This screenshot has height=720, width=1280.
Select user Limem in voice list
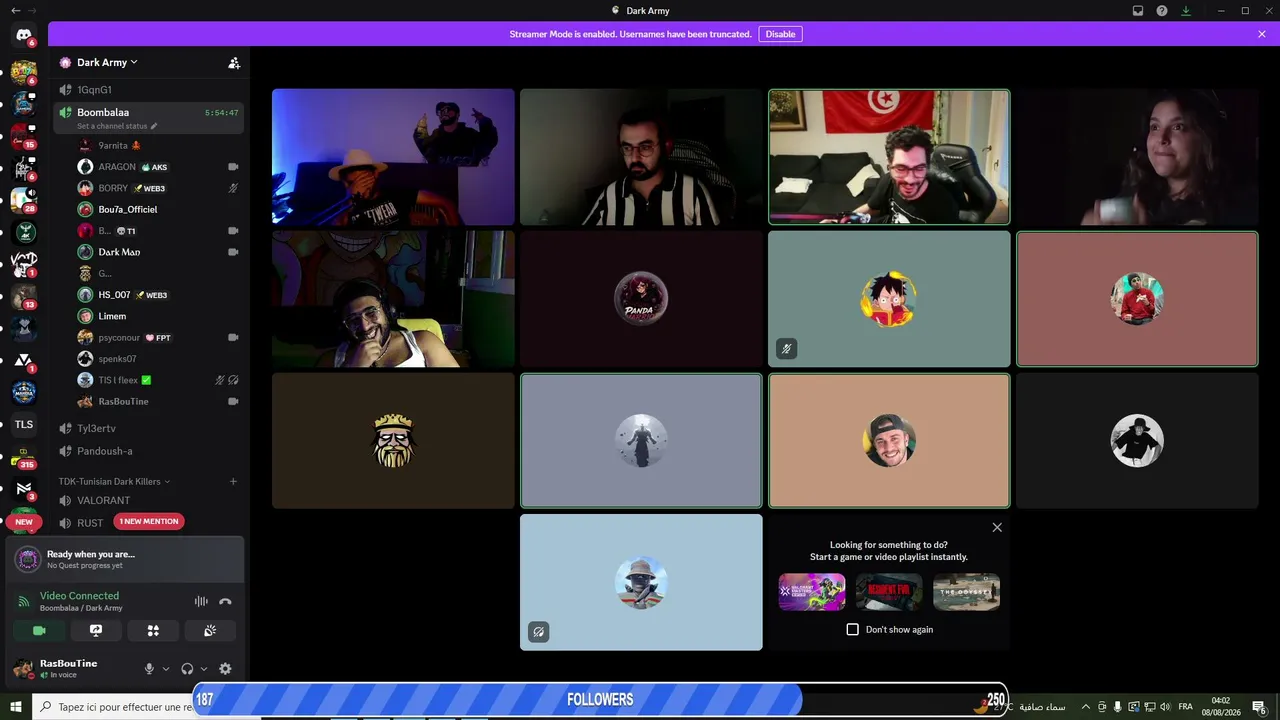158,316
